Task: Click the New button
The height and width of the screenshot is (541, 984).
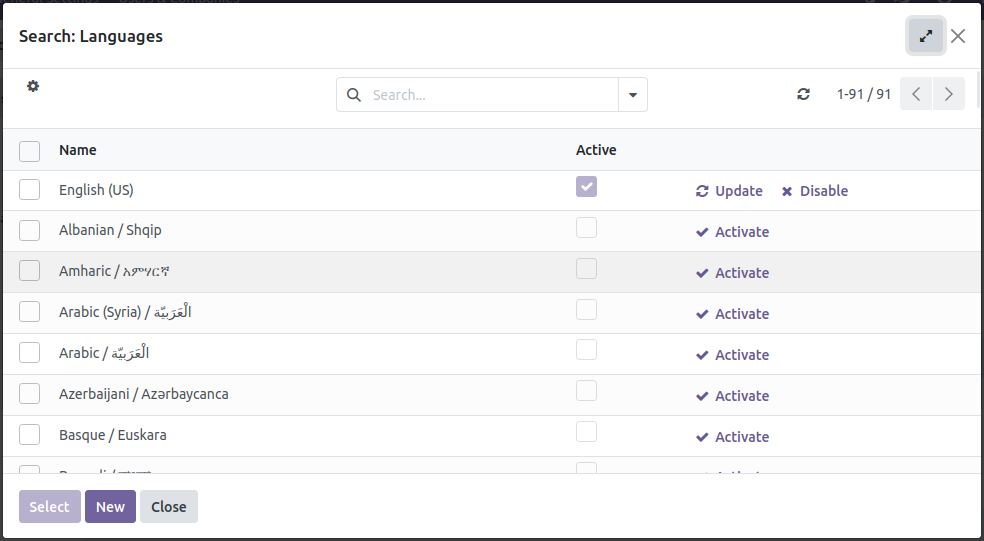Action: click(x=110, y=506)
